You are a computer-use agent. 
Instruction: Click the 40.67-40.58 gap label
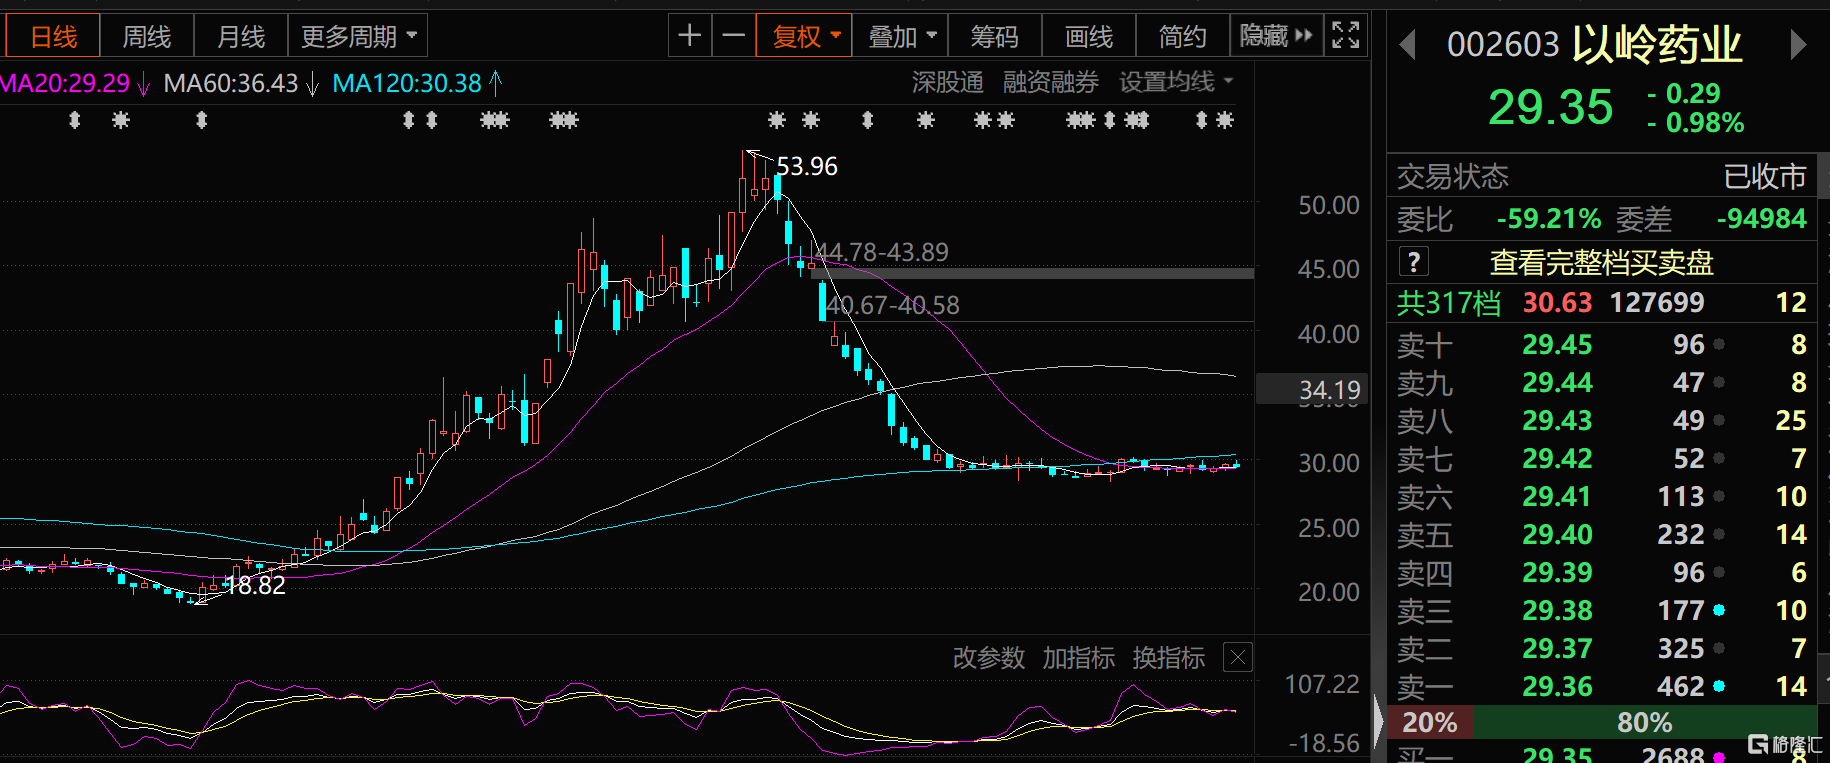(893, 305)
